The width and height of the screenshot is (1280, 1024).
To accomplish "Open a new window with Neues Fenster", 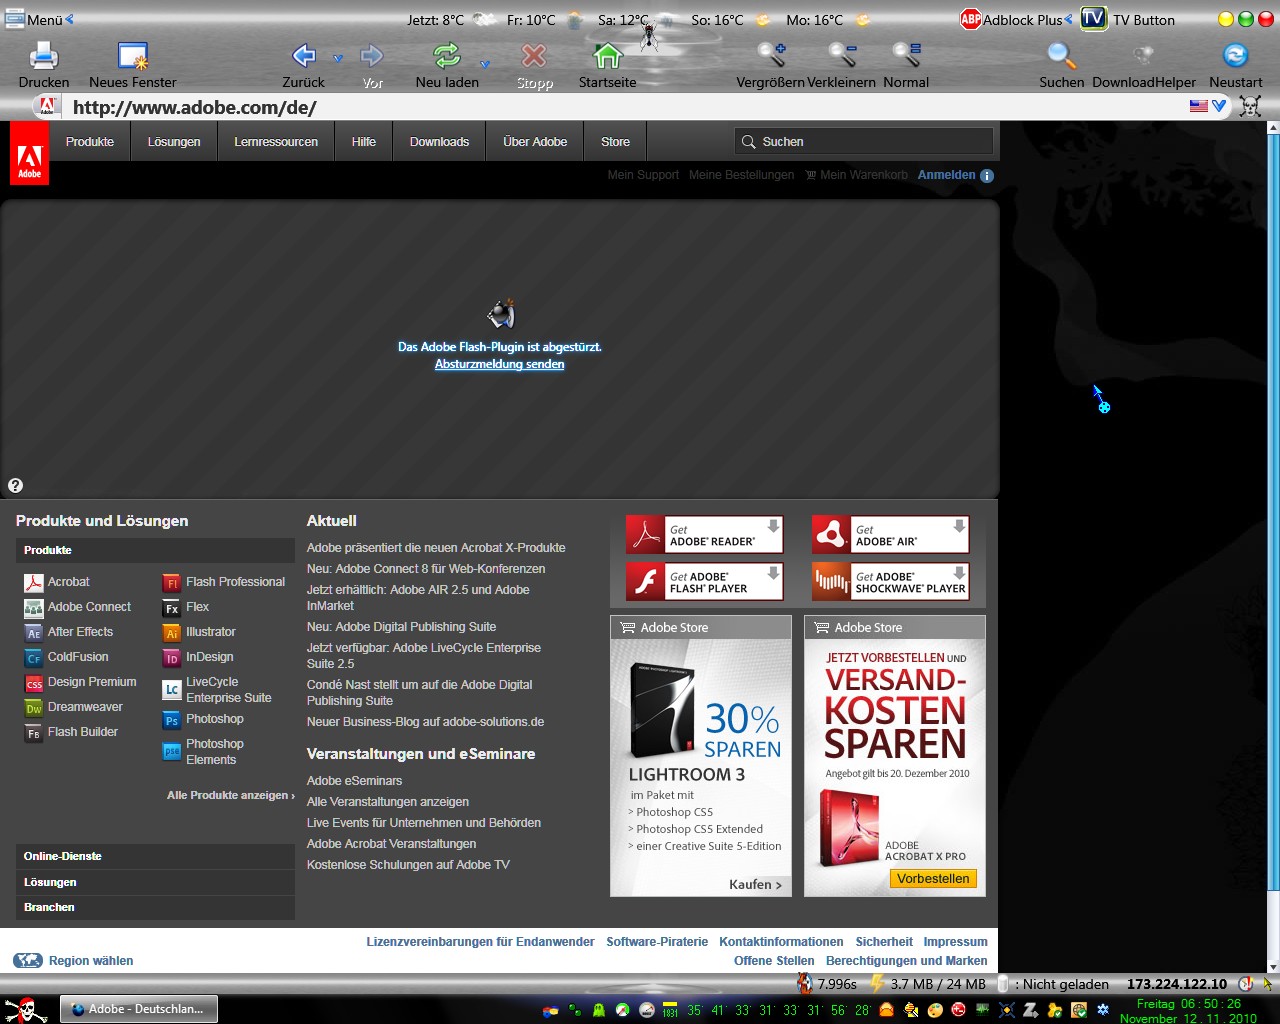I will point(133,56).
